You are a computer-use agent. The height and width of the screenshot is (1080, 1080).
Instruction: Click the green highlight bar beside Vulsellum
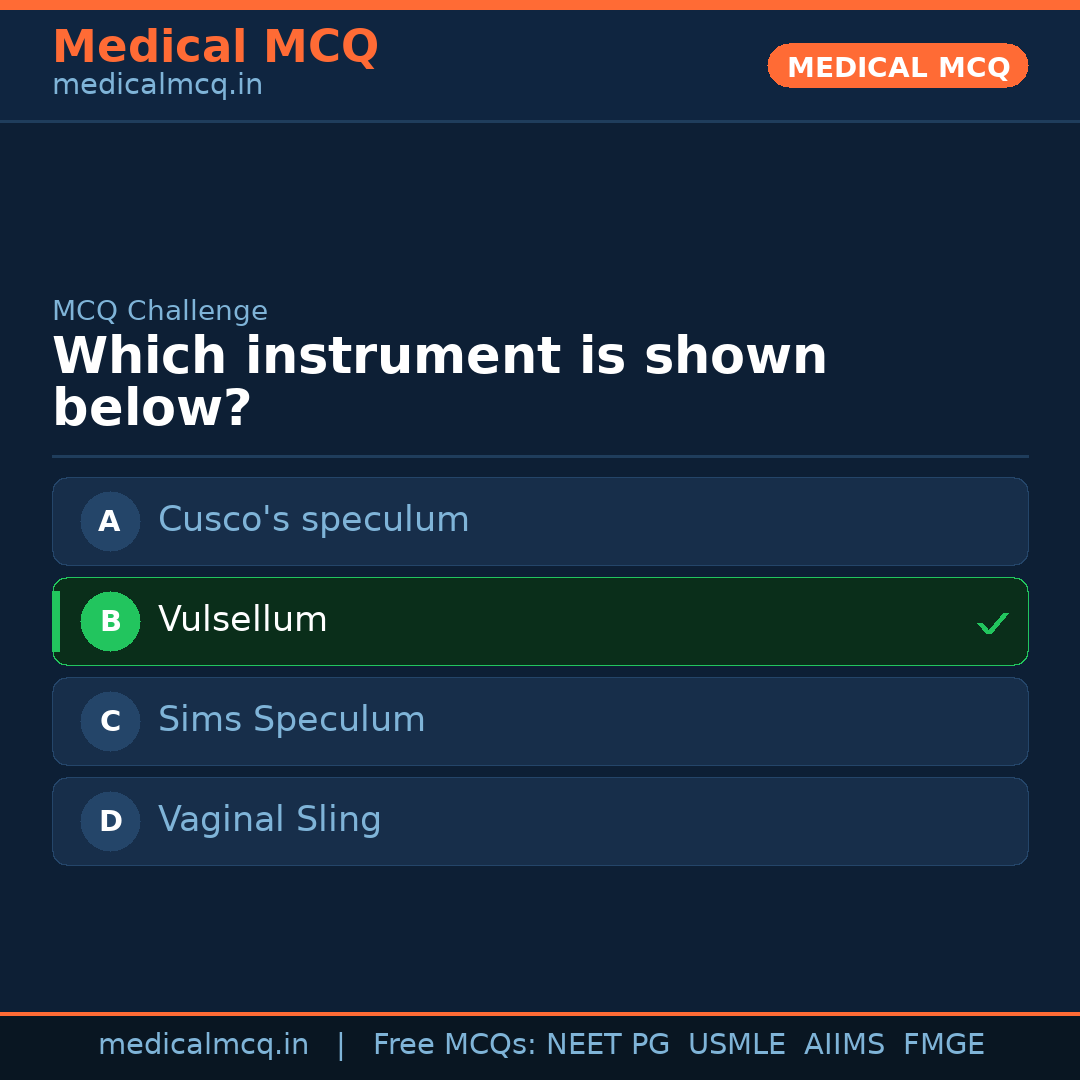pyautogui.click(x=55, y=621)
